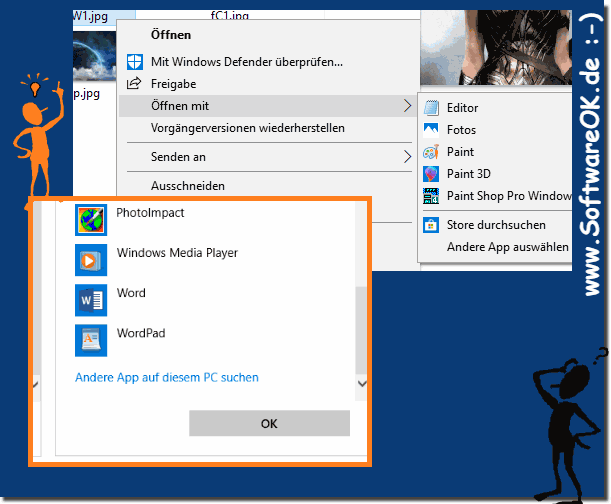Click the WordPad app icon

click(x=91, y=340)
